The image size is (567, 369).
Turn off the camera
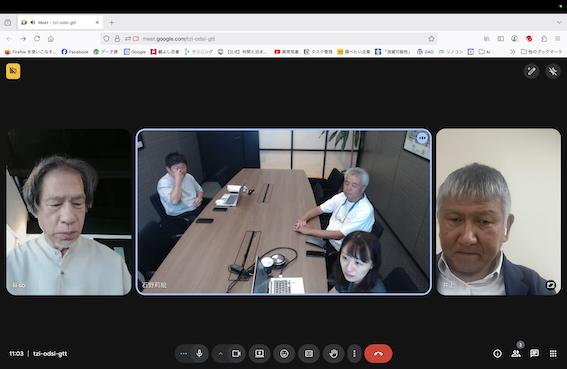pos(236,353)
